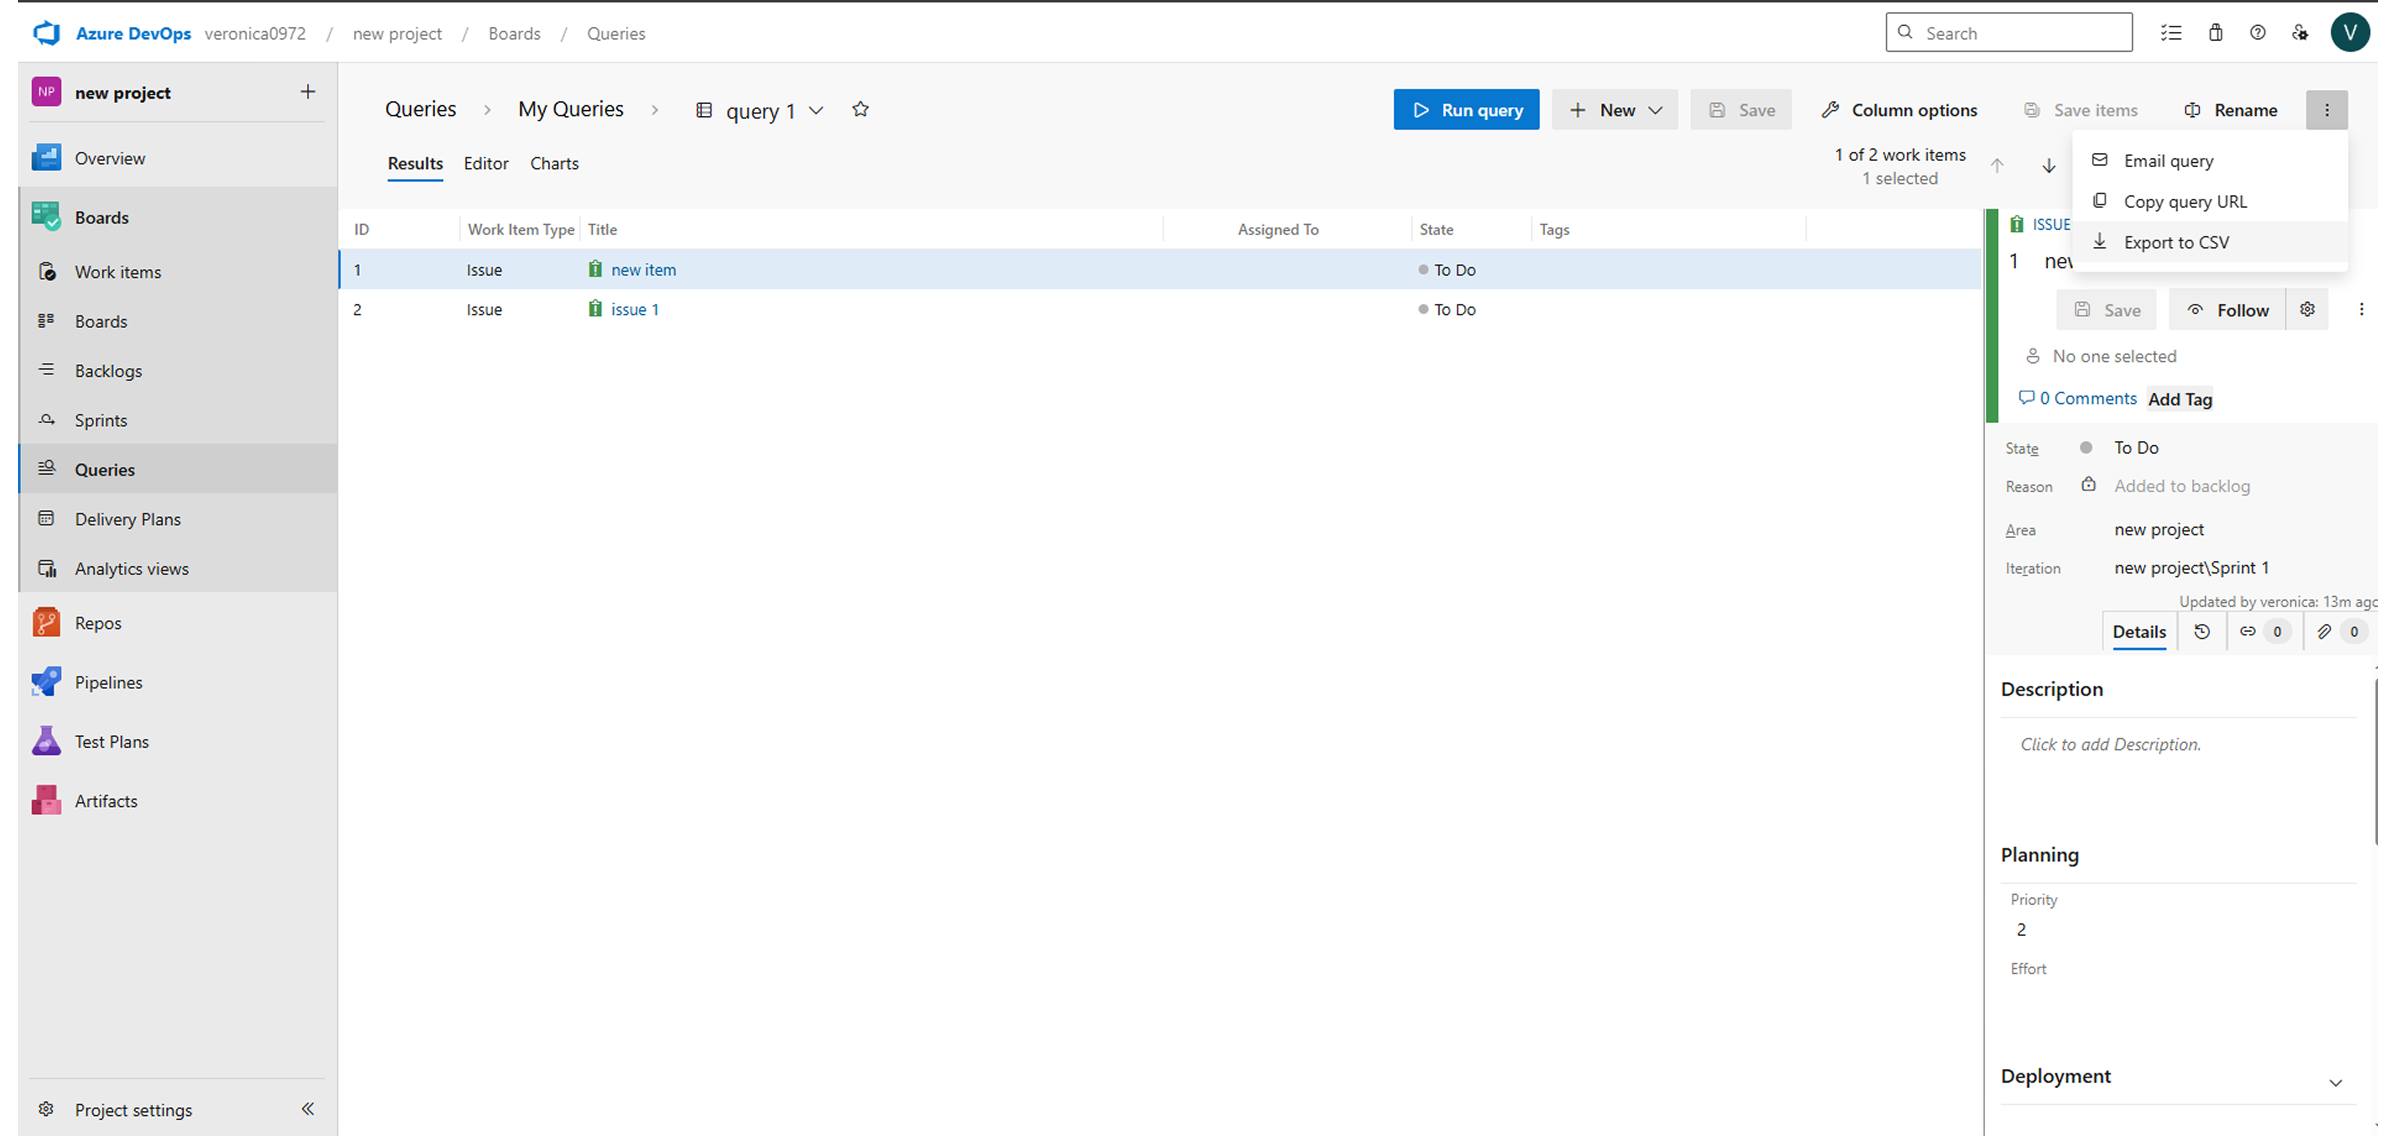Open User settings icon in header
The image size is (2396, 1136).
(2300, 33)
